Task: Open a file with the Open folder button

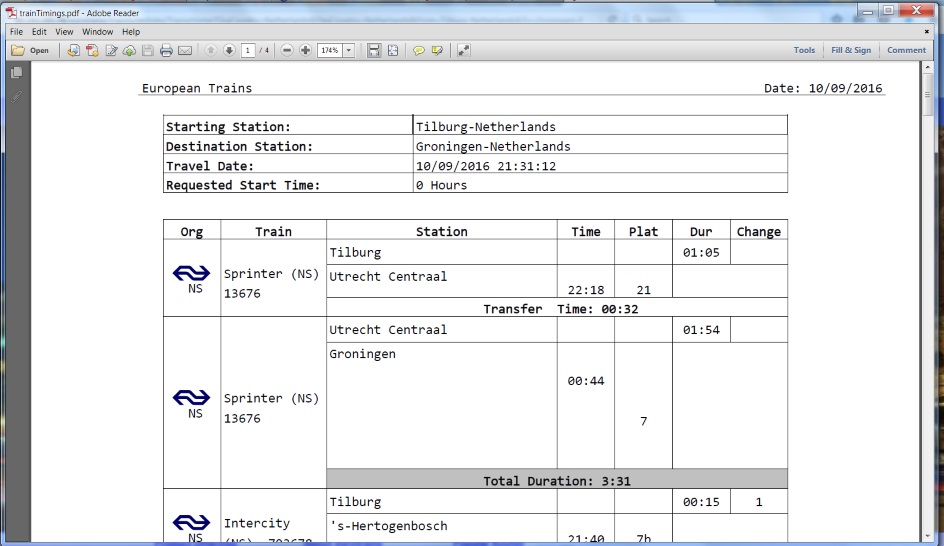Action: [x=30, y=51]
